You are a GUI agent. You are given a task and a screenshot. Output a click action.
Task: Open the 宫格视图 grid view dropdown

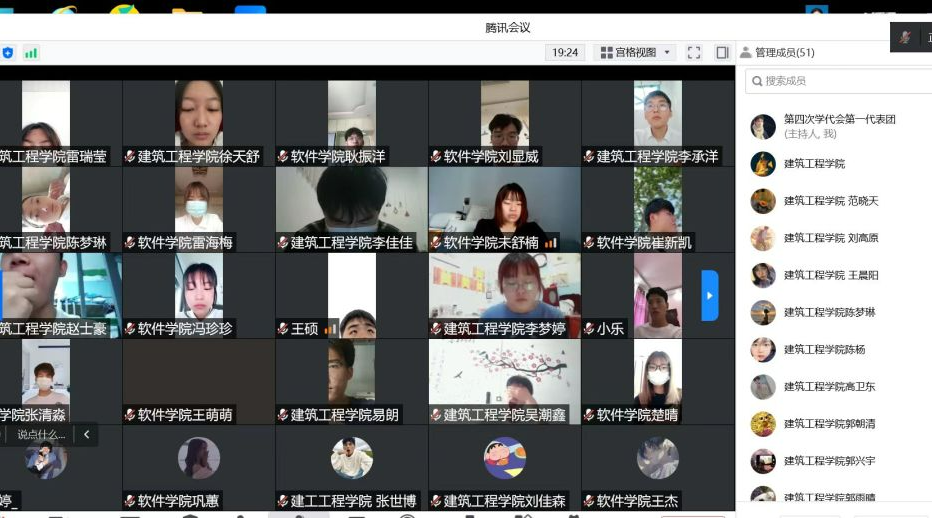[x=635, y=52]
